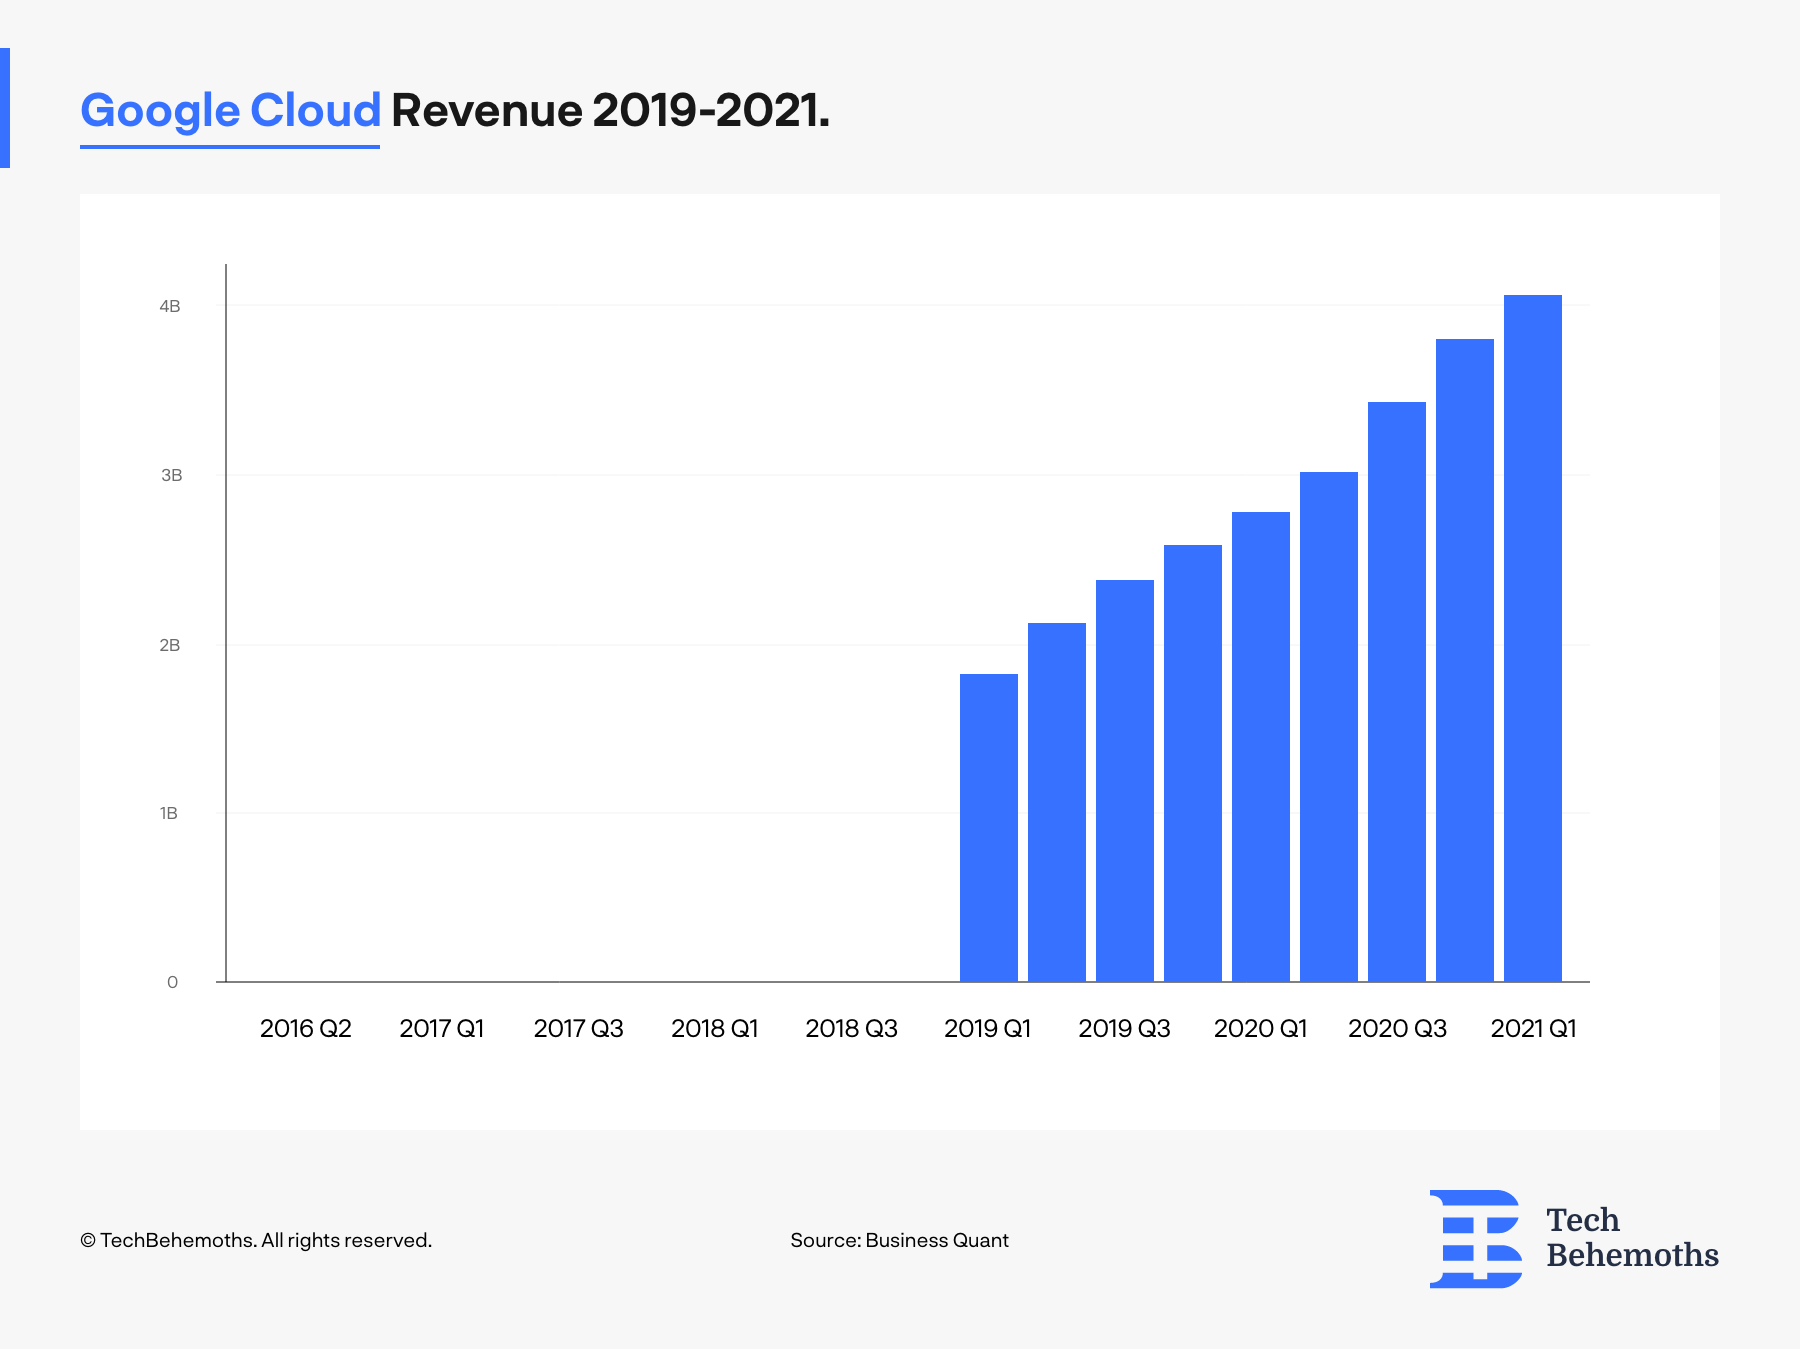Click the TechBehemoths logo icon
The image size is (1800, 1349).
[1476, 1238]
